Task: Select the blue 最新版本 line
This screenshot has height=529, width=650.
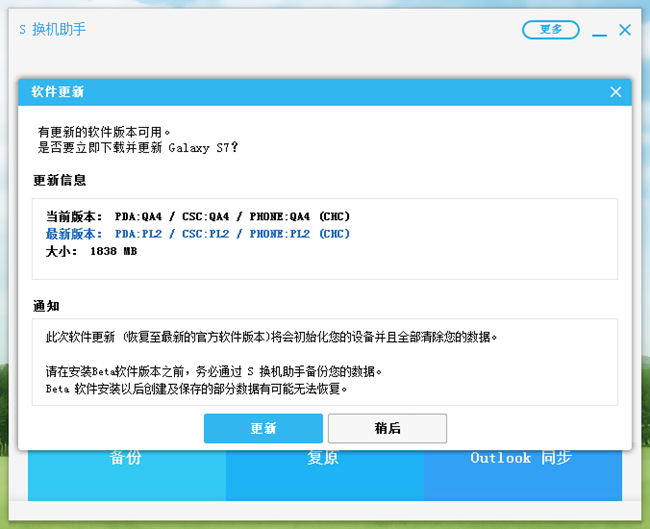Action: click(x=198, y=234)
